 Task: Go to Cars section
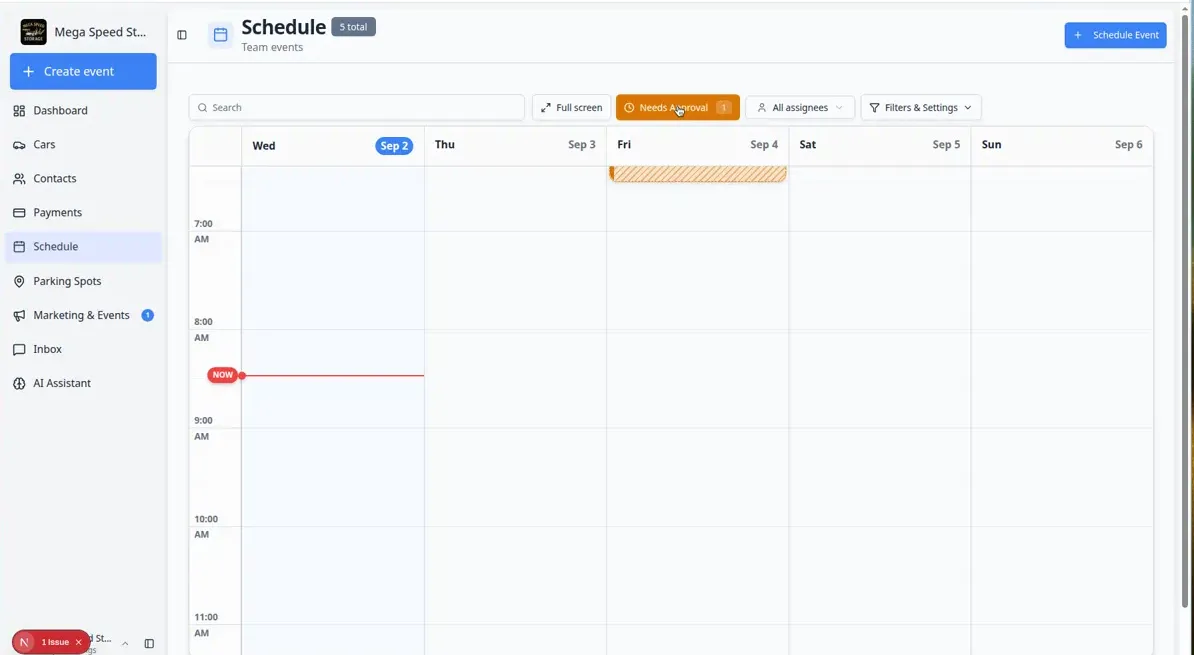tap(83, 145)
